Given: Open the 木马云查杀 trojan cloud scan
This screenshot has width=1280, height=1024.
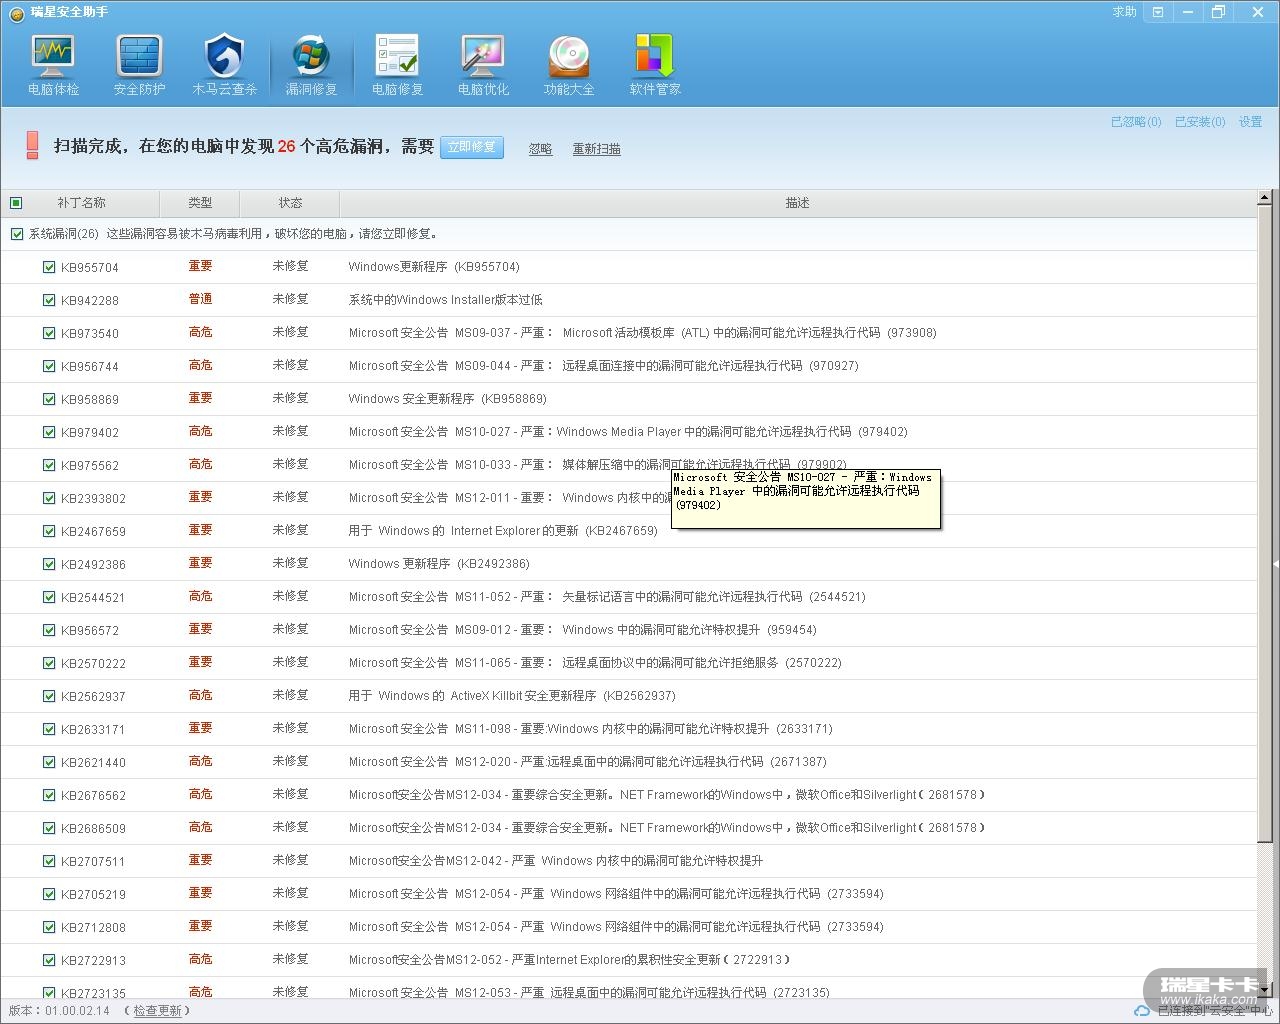Looking at the screenshot, I should coord(225,65).
